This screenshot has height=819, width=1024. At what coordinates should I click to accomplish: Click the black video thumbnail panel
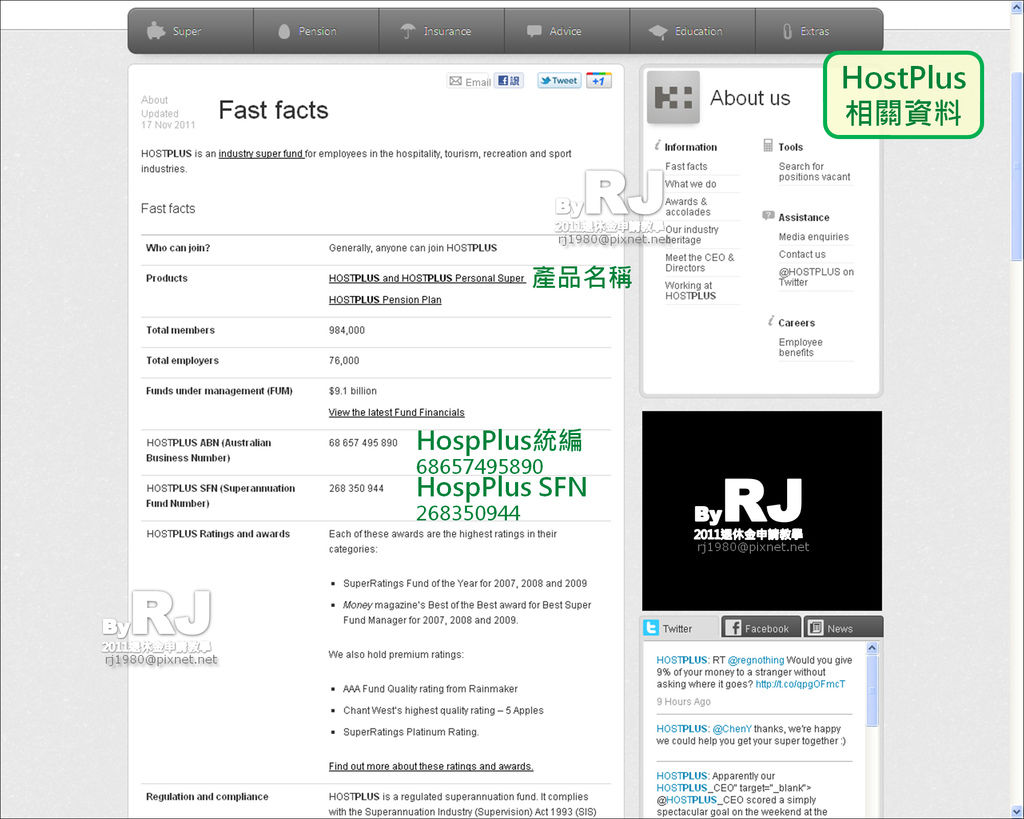point(761,511)
